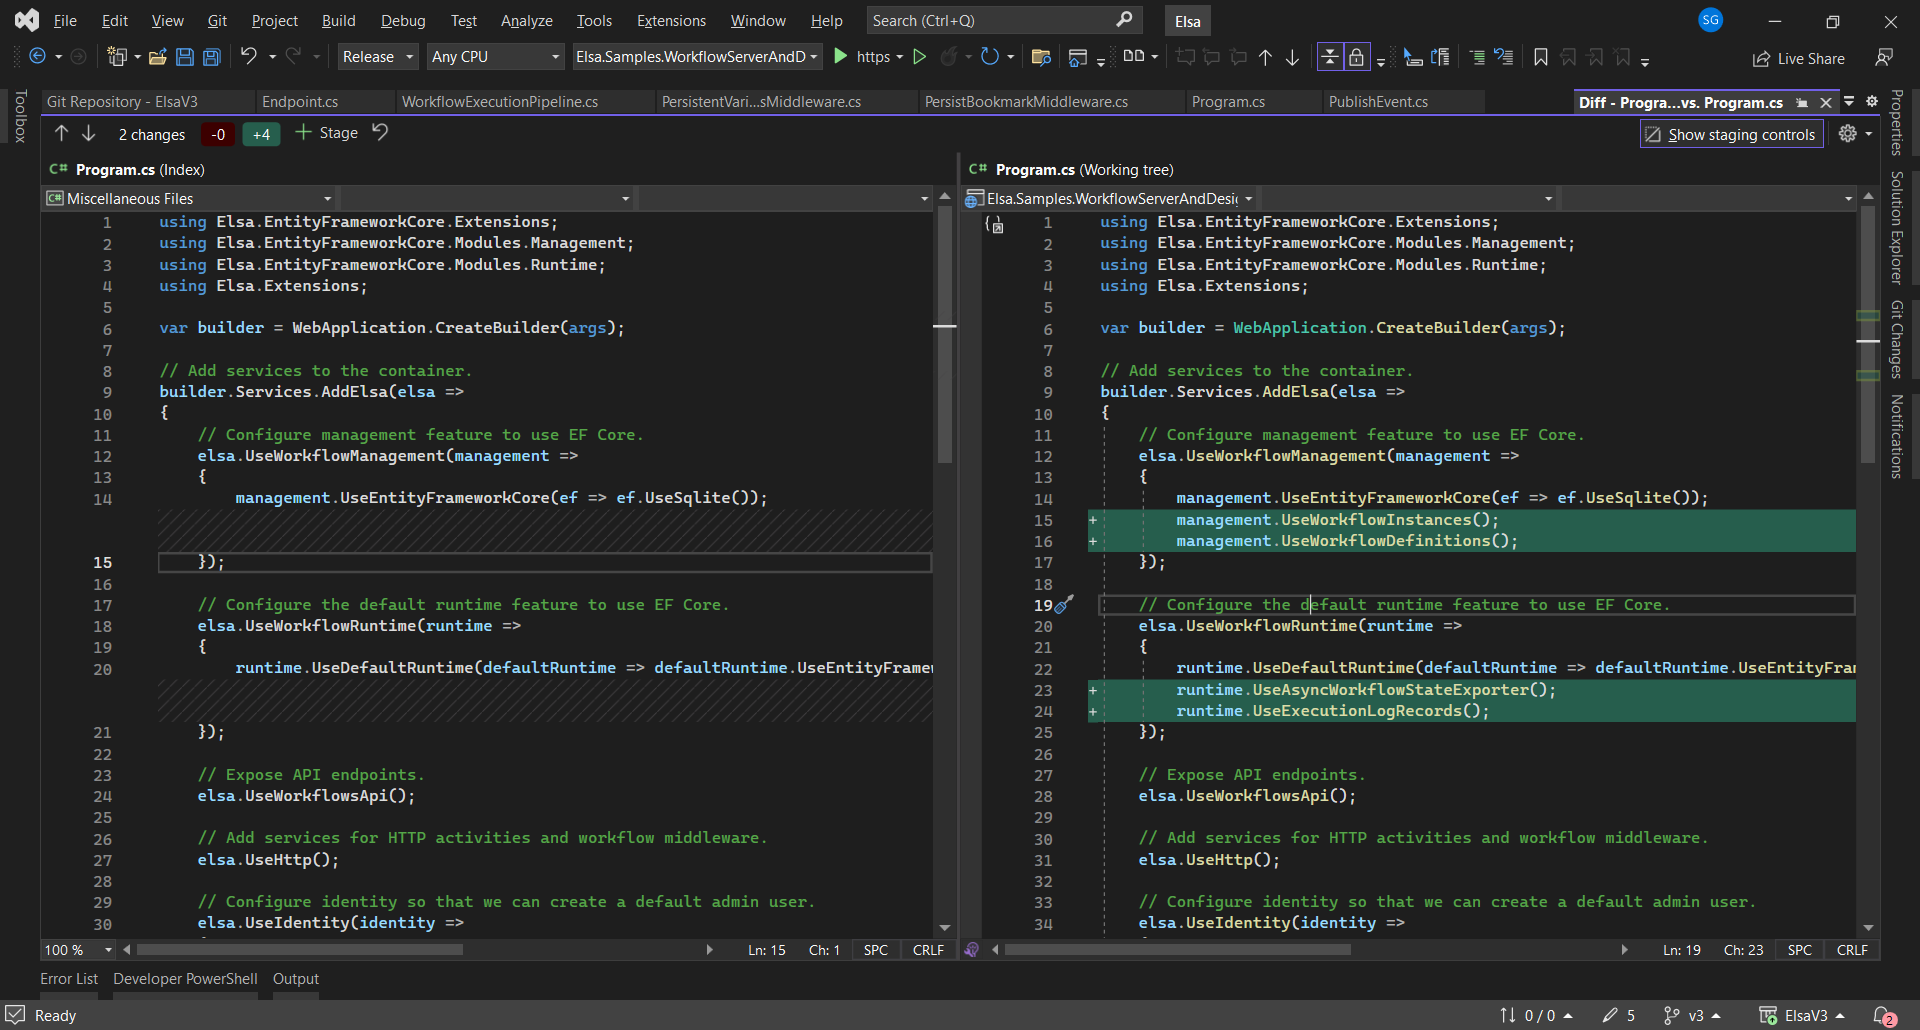Click the Save All toolbar icon
The height and width of the screenshot is (1030, 1920).
tap(212, 57)
